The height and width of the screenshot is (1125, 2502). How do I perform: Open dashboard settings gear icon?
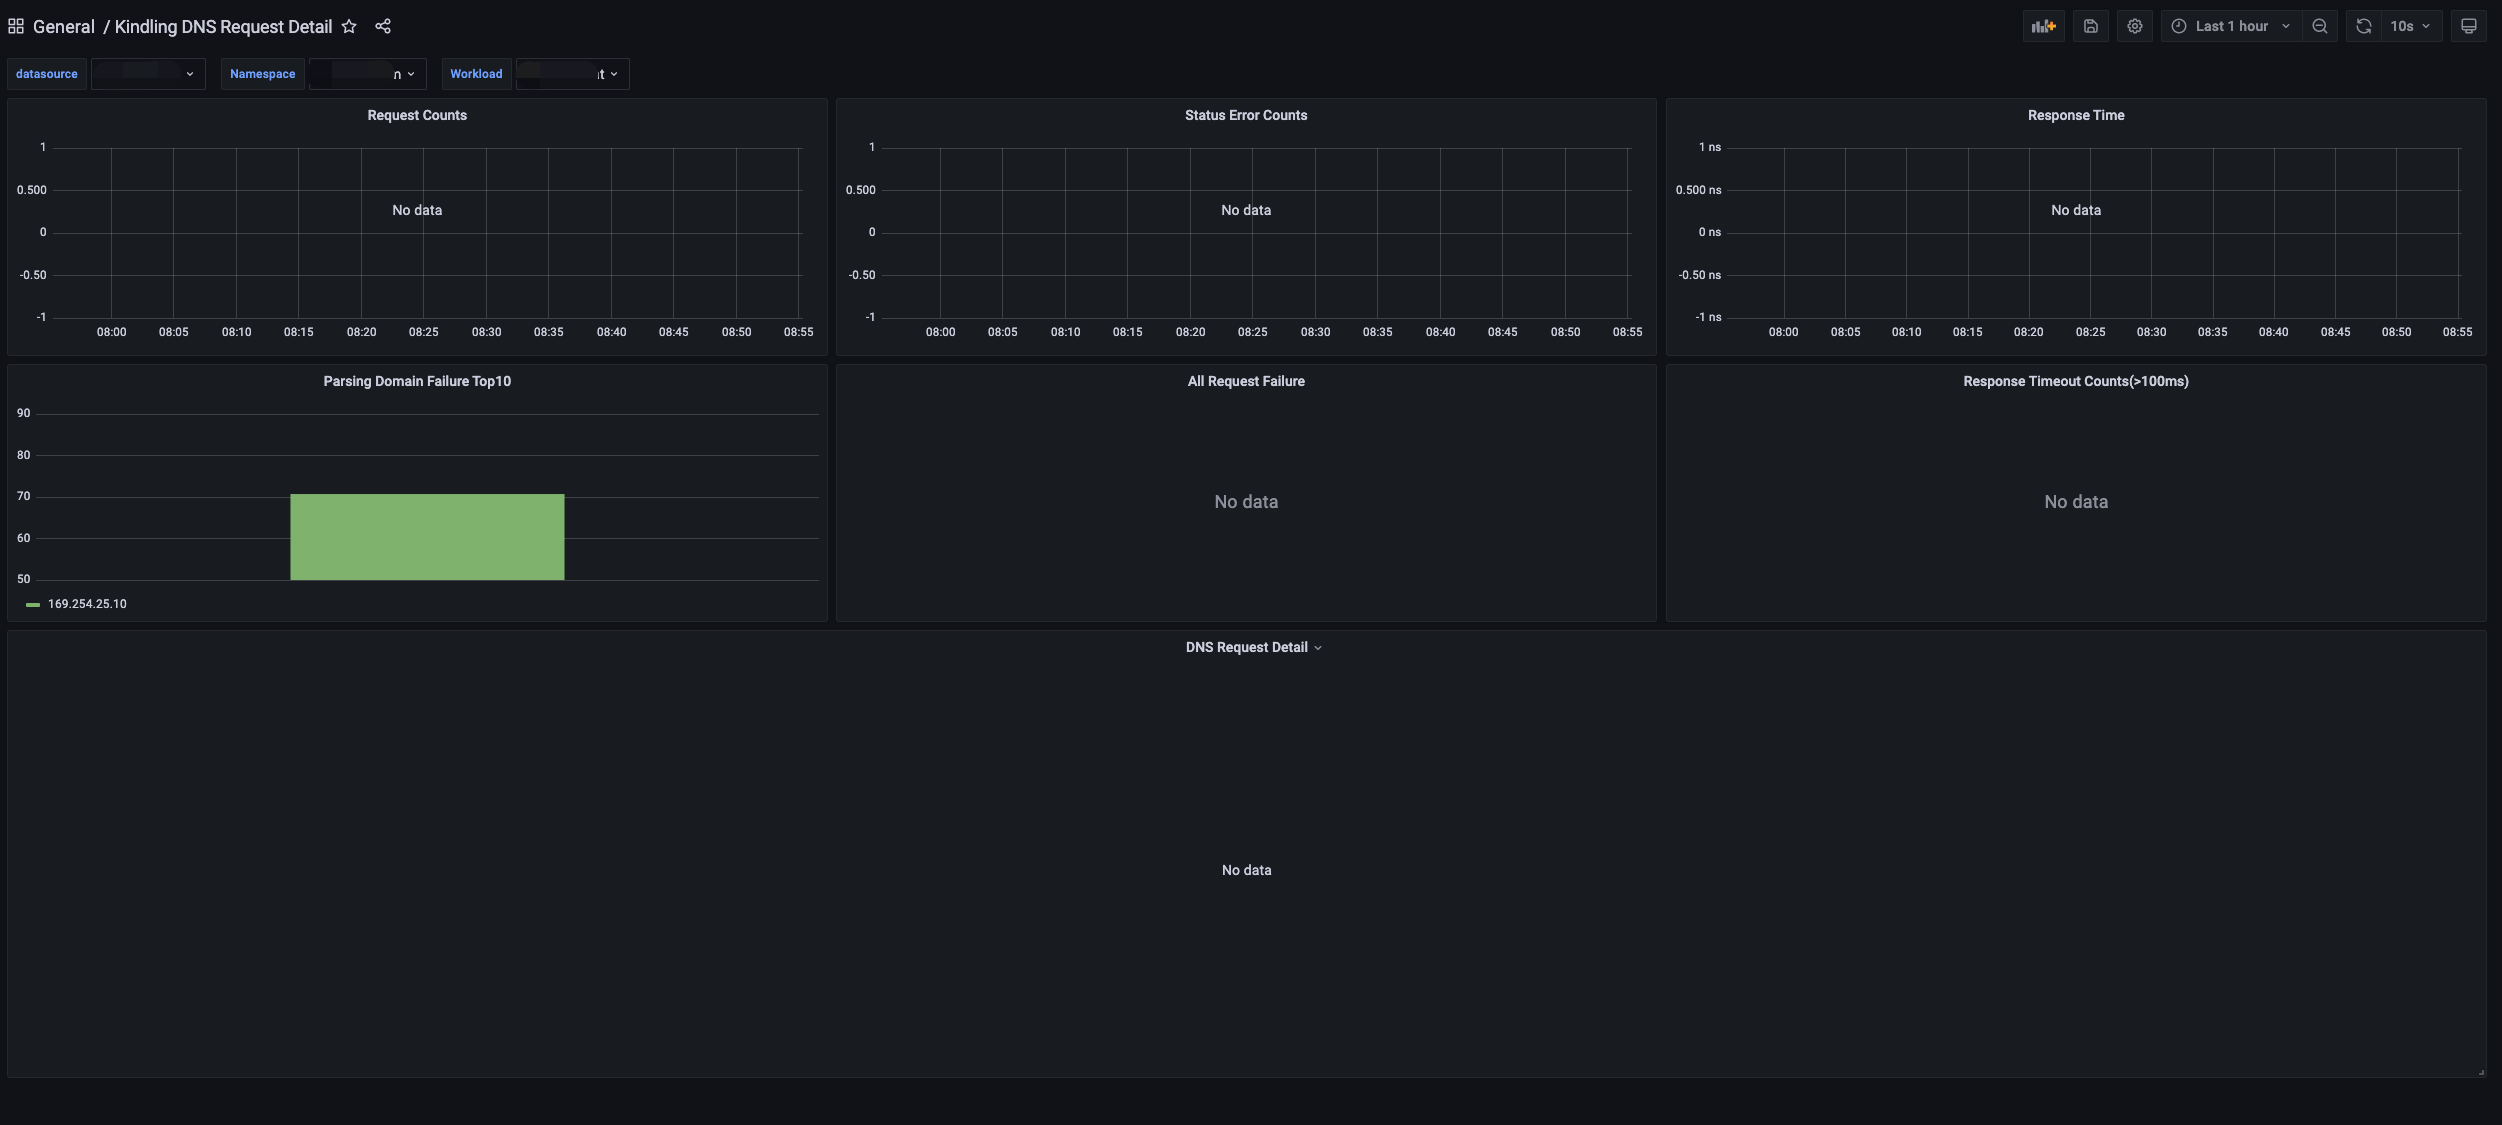(x=2134, y=26)
